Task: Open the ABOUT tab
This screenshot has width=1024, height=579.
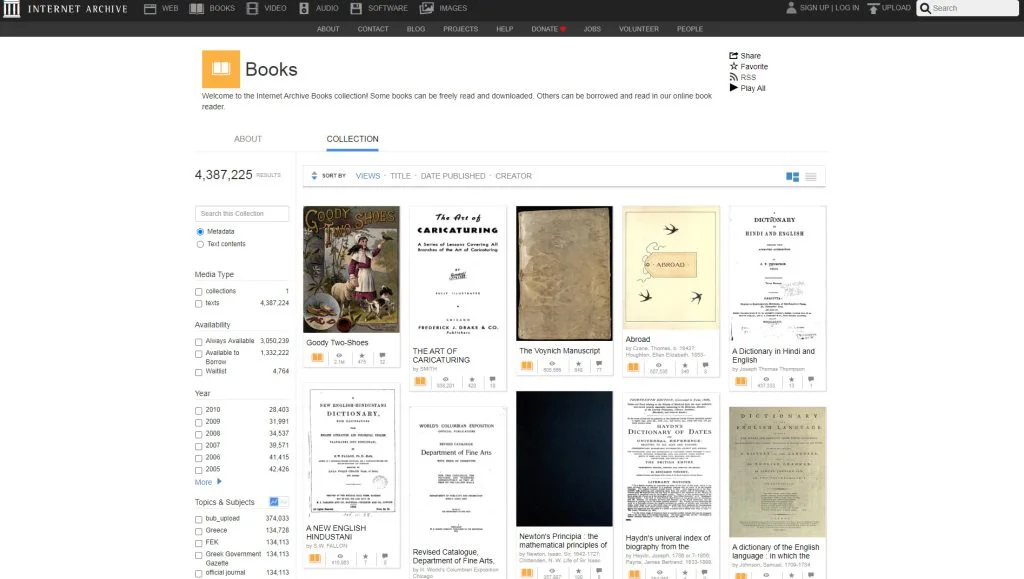Action: 248,138
